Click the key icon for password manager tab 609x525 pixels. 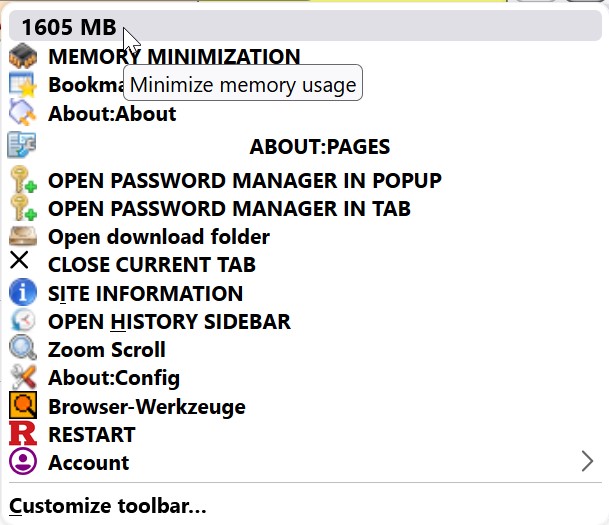pos(22,209)
